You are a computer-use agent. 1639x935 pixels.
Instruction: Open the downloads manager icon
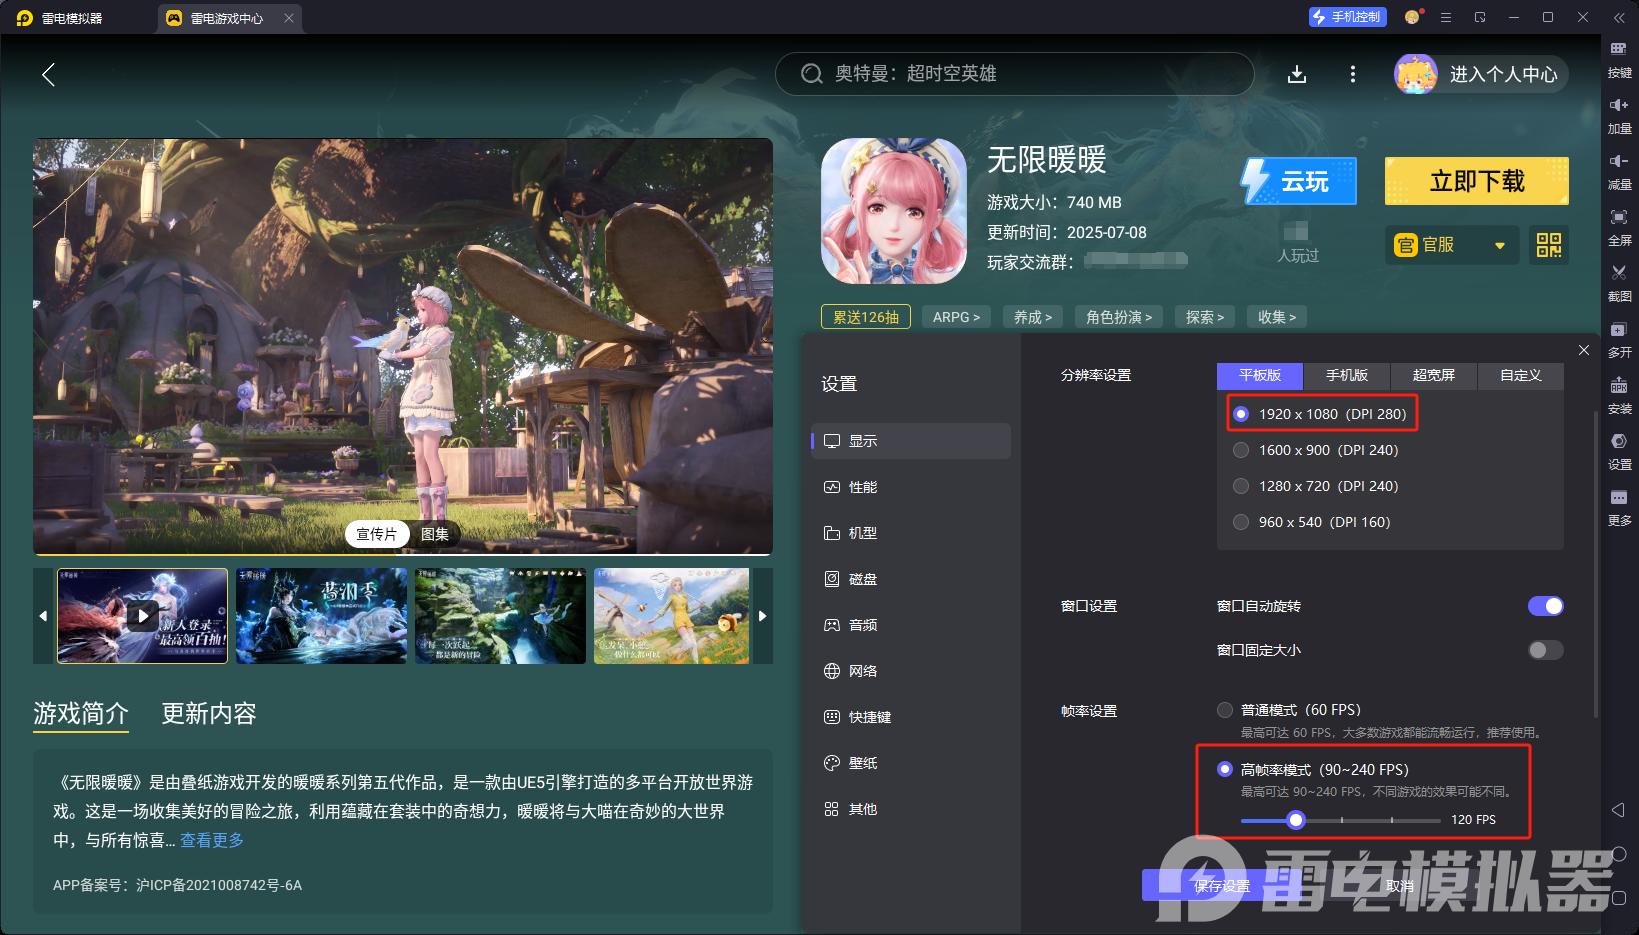tap(1297, 74)
